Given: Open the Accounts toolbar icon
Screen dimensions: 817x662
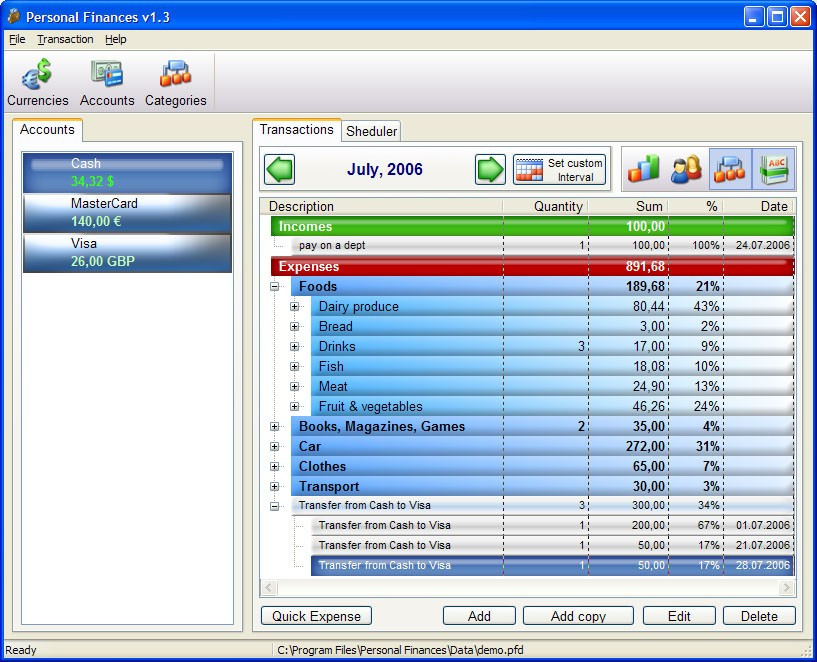Looking at the screenshot, I should 107,82.
